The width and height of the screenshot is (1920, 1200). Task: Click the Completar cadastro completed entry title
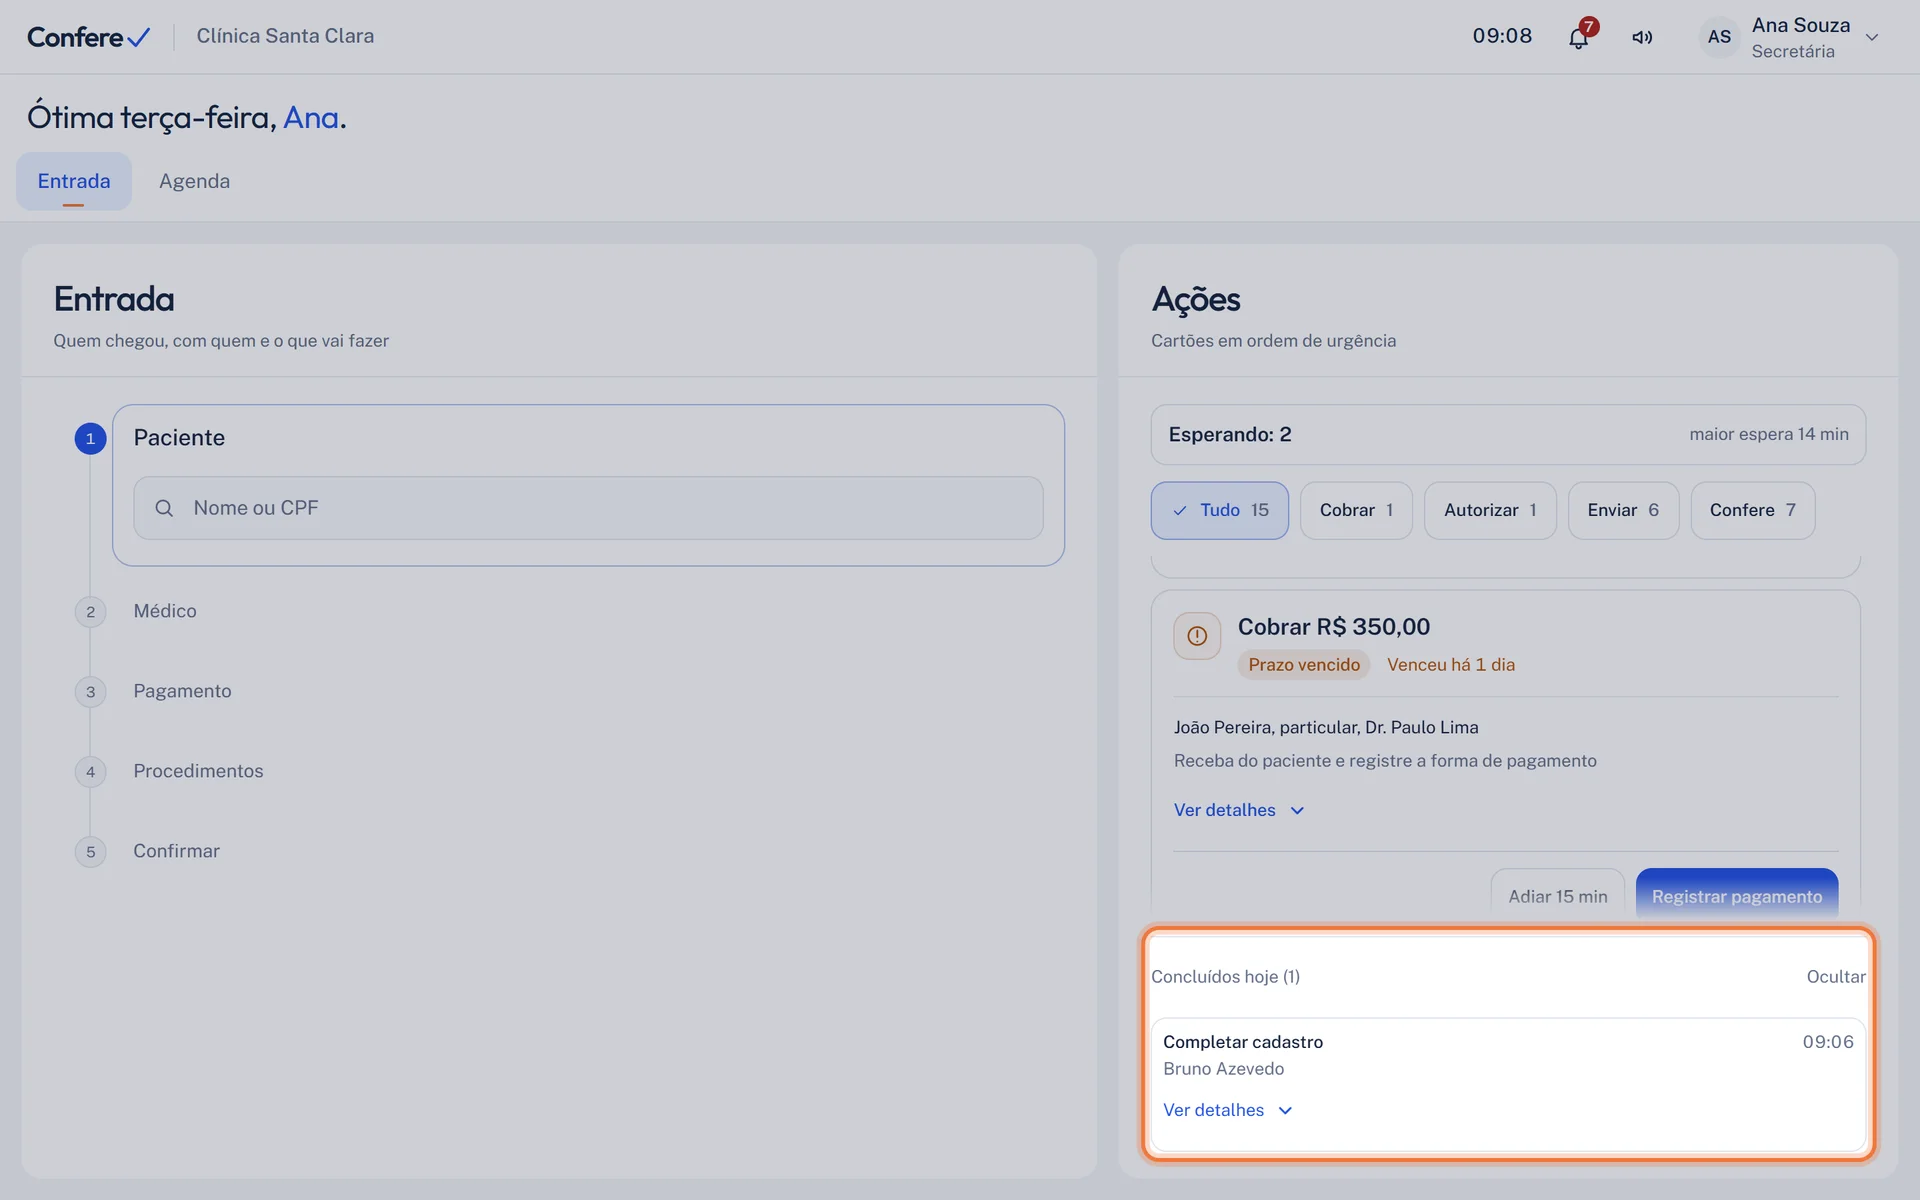pos(1242,1041)
